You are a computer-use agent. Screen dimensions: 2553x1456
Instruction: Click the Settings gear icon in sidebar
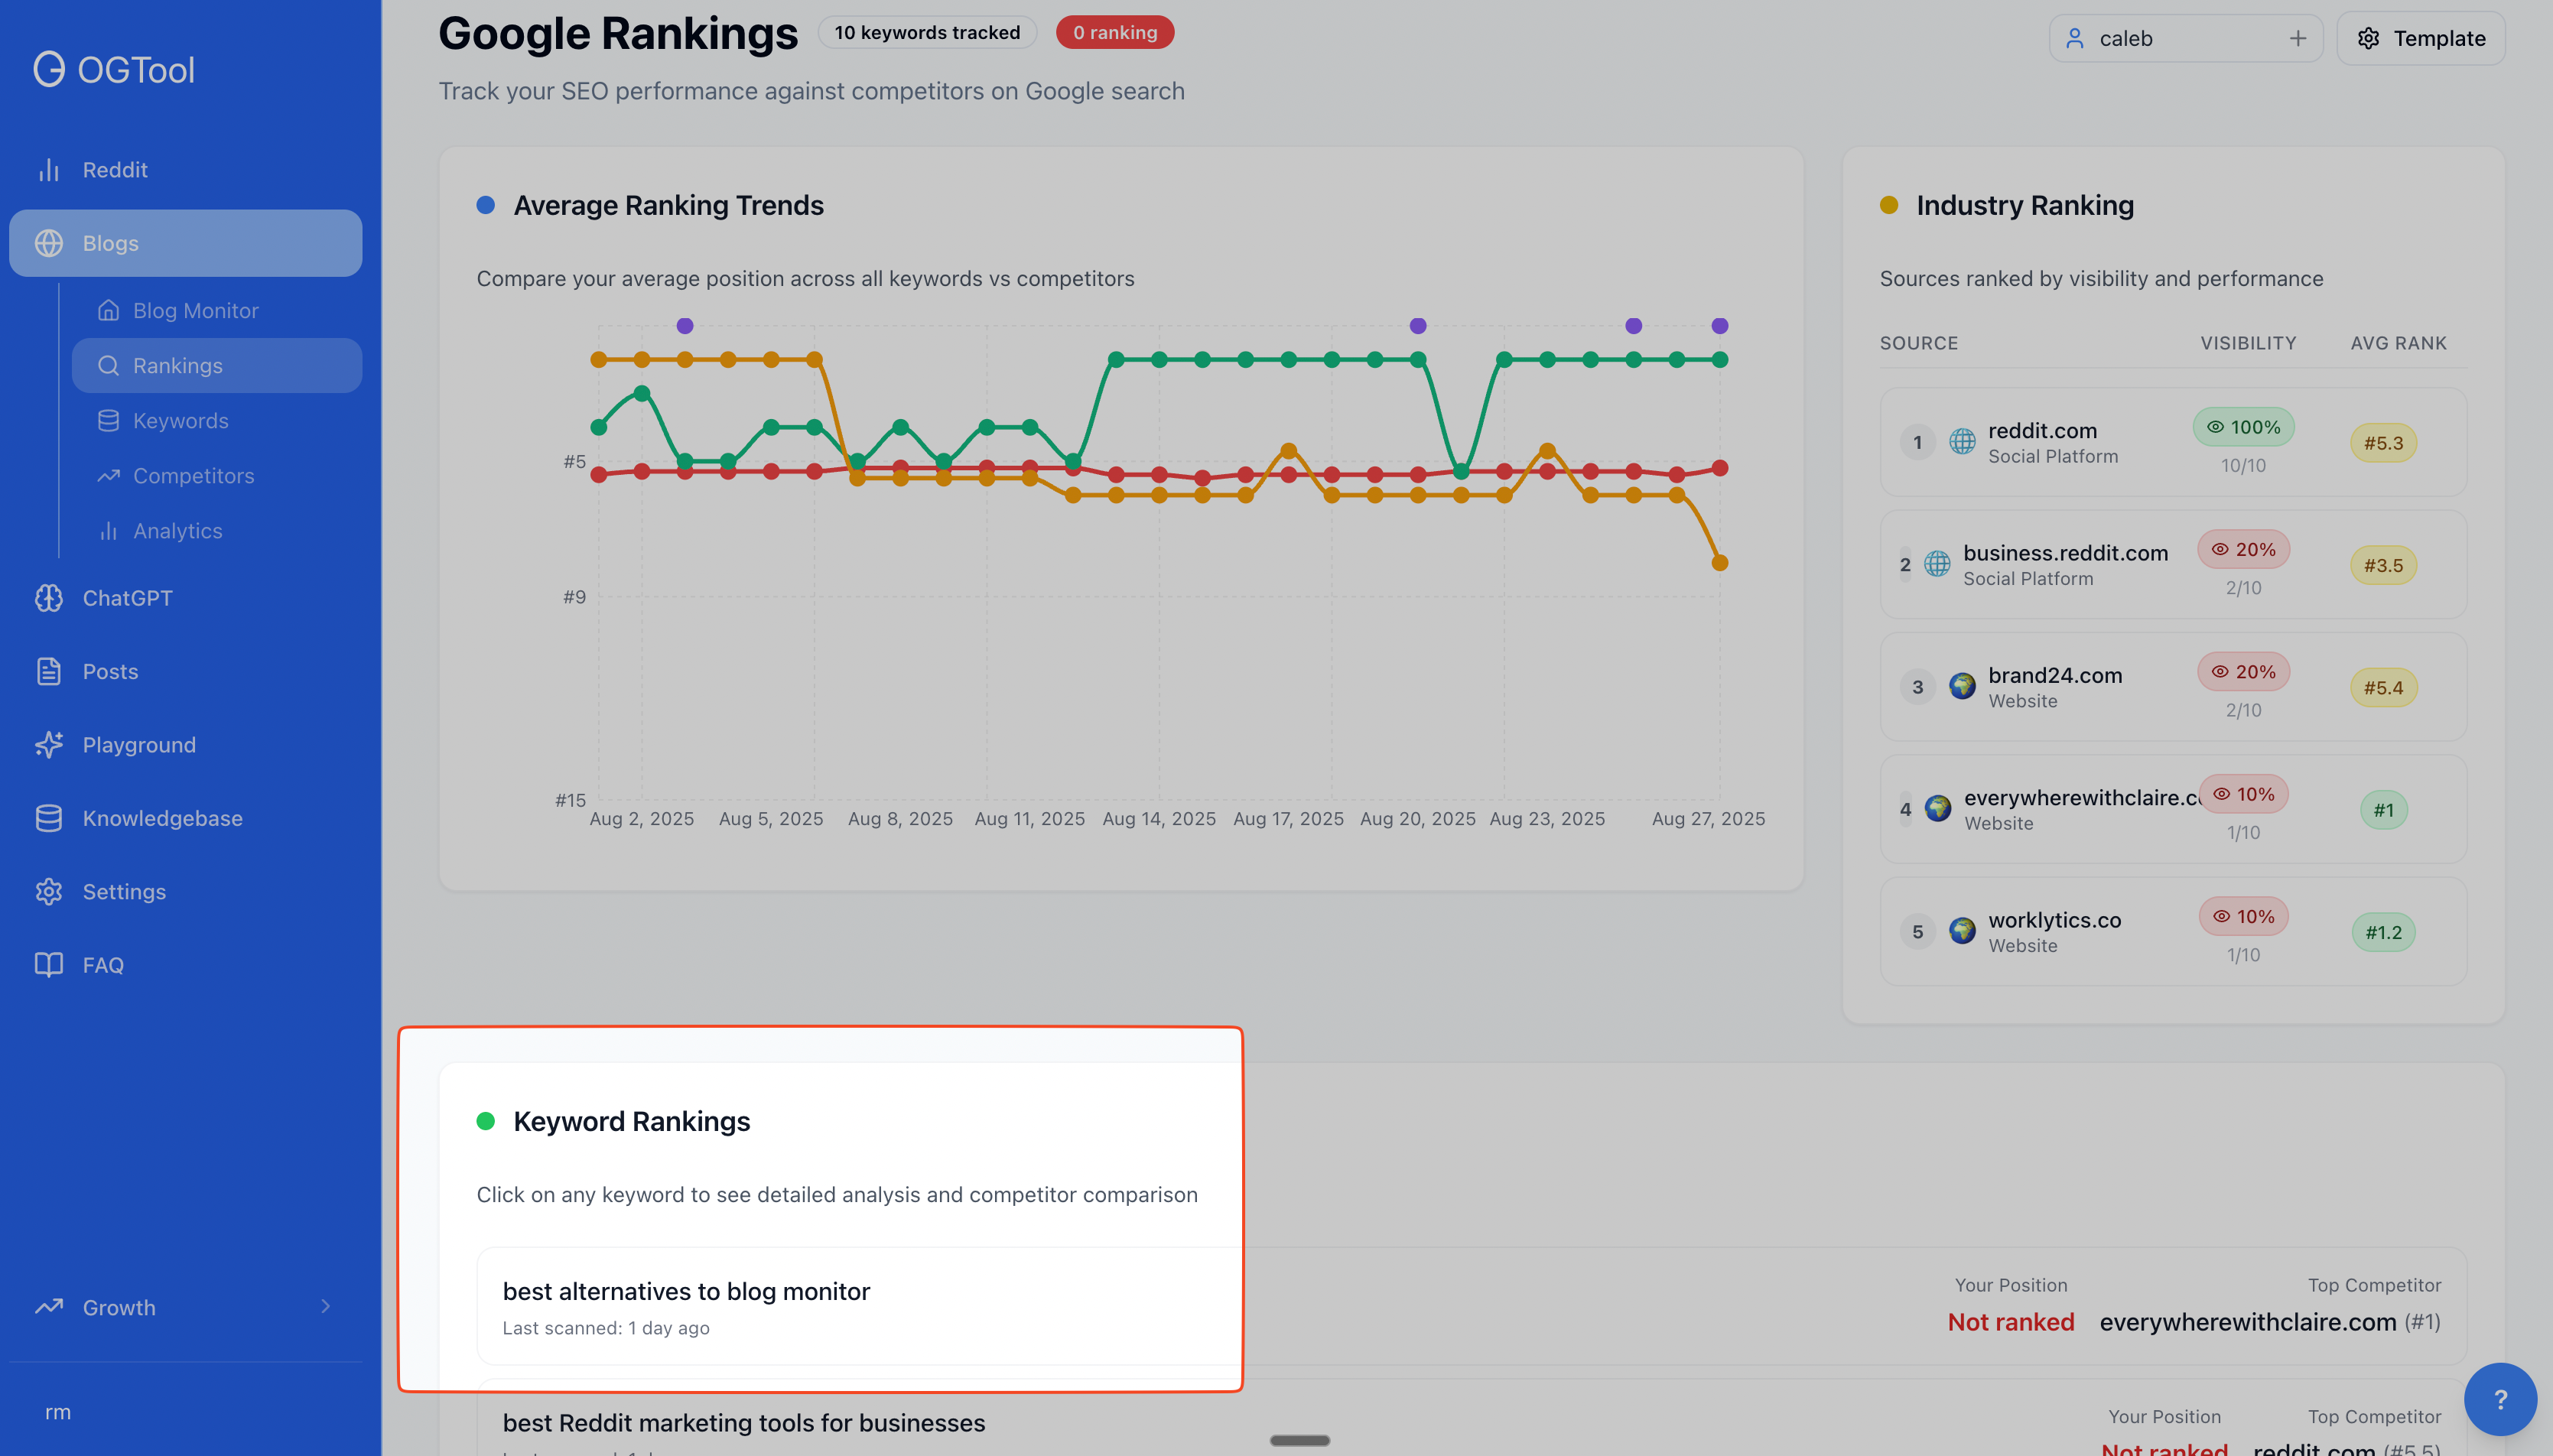tap(49, 891)
